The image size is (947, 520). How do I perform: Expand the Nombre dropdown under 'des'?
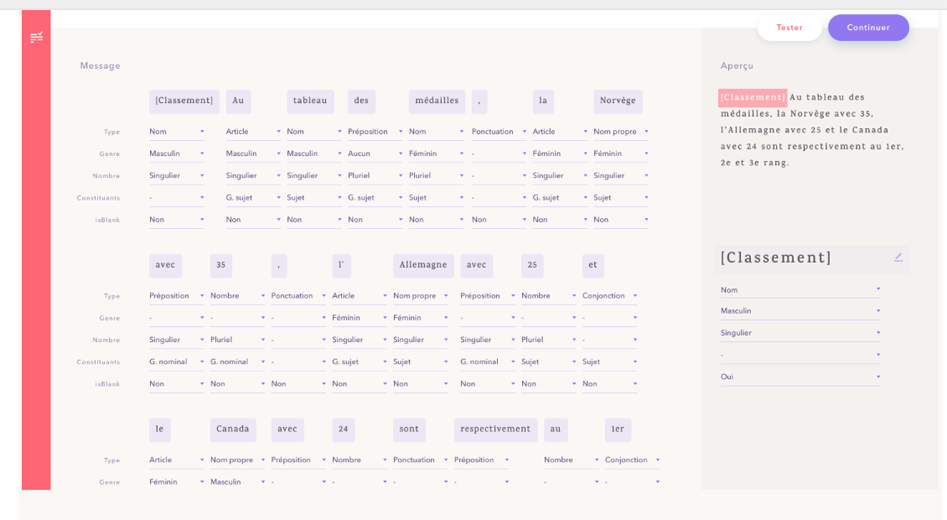pyautogui.click(x=376, y=176)
